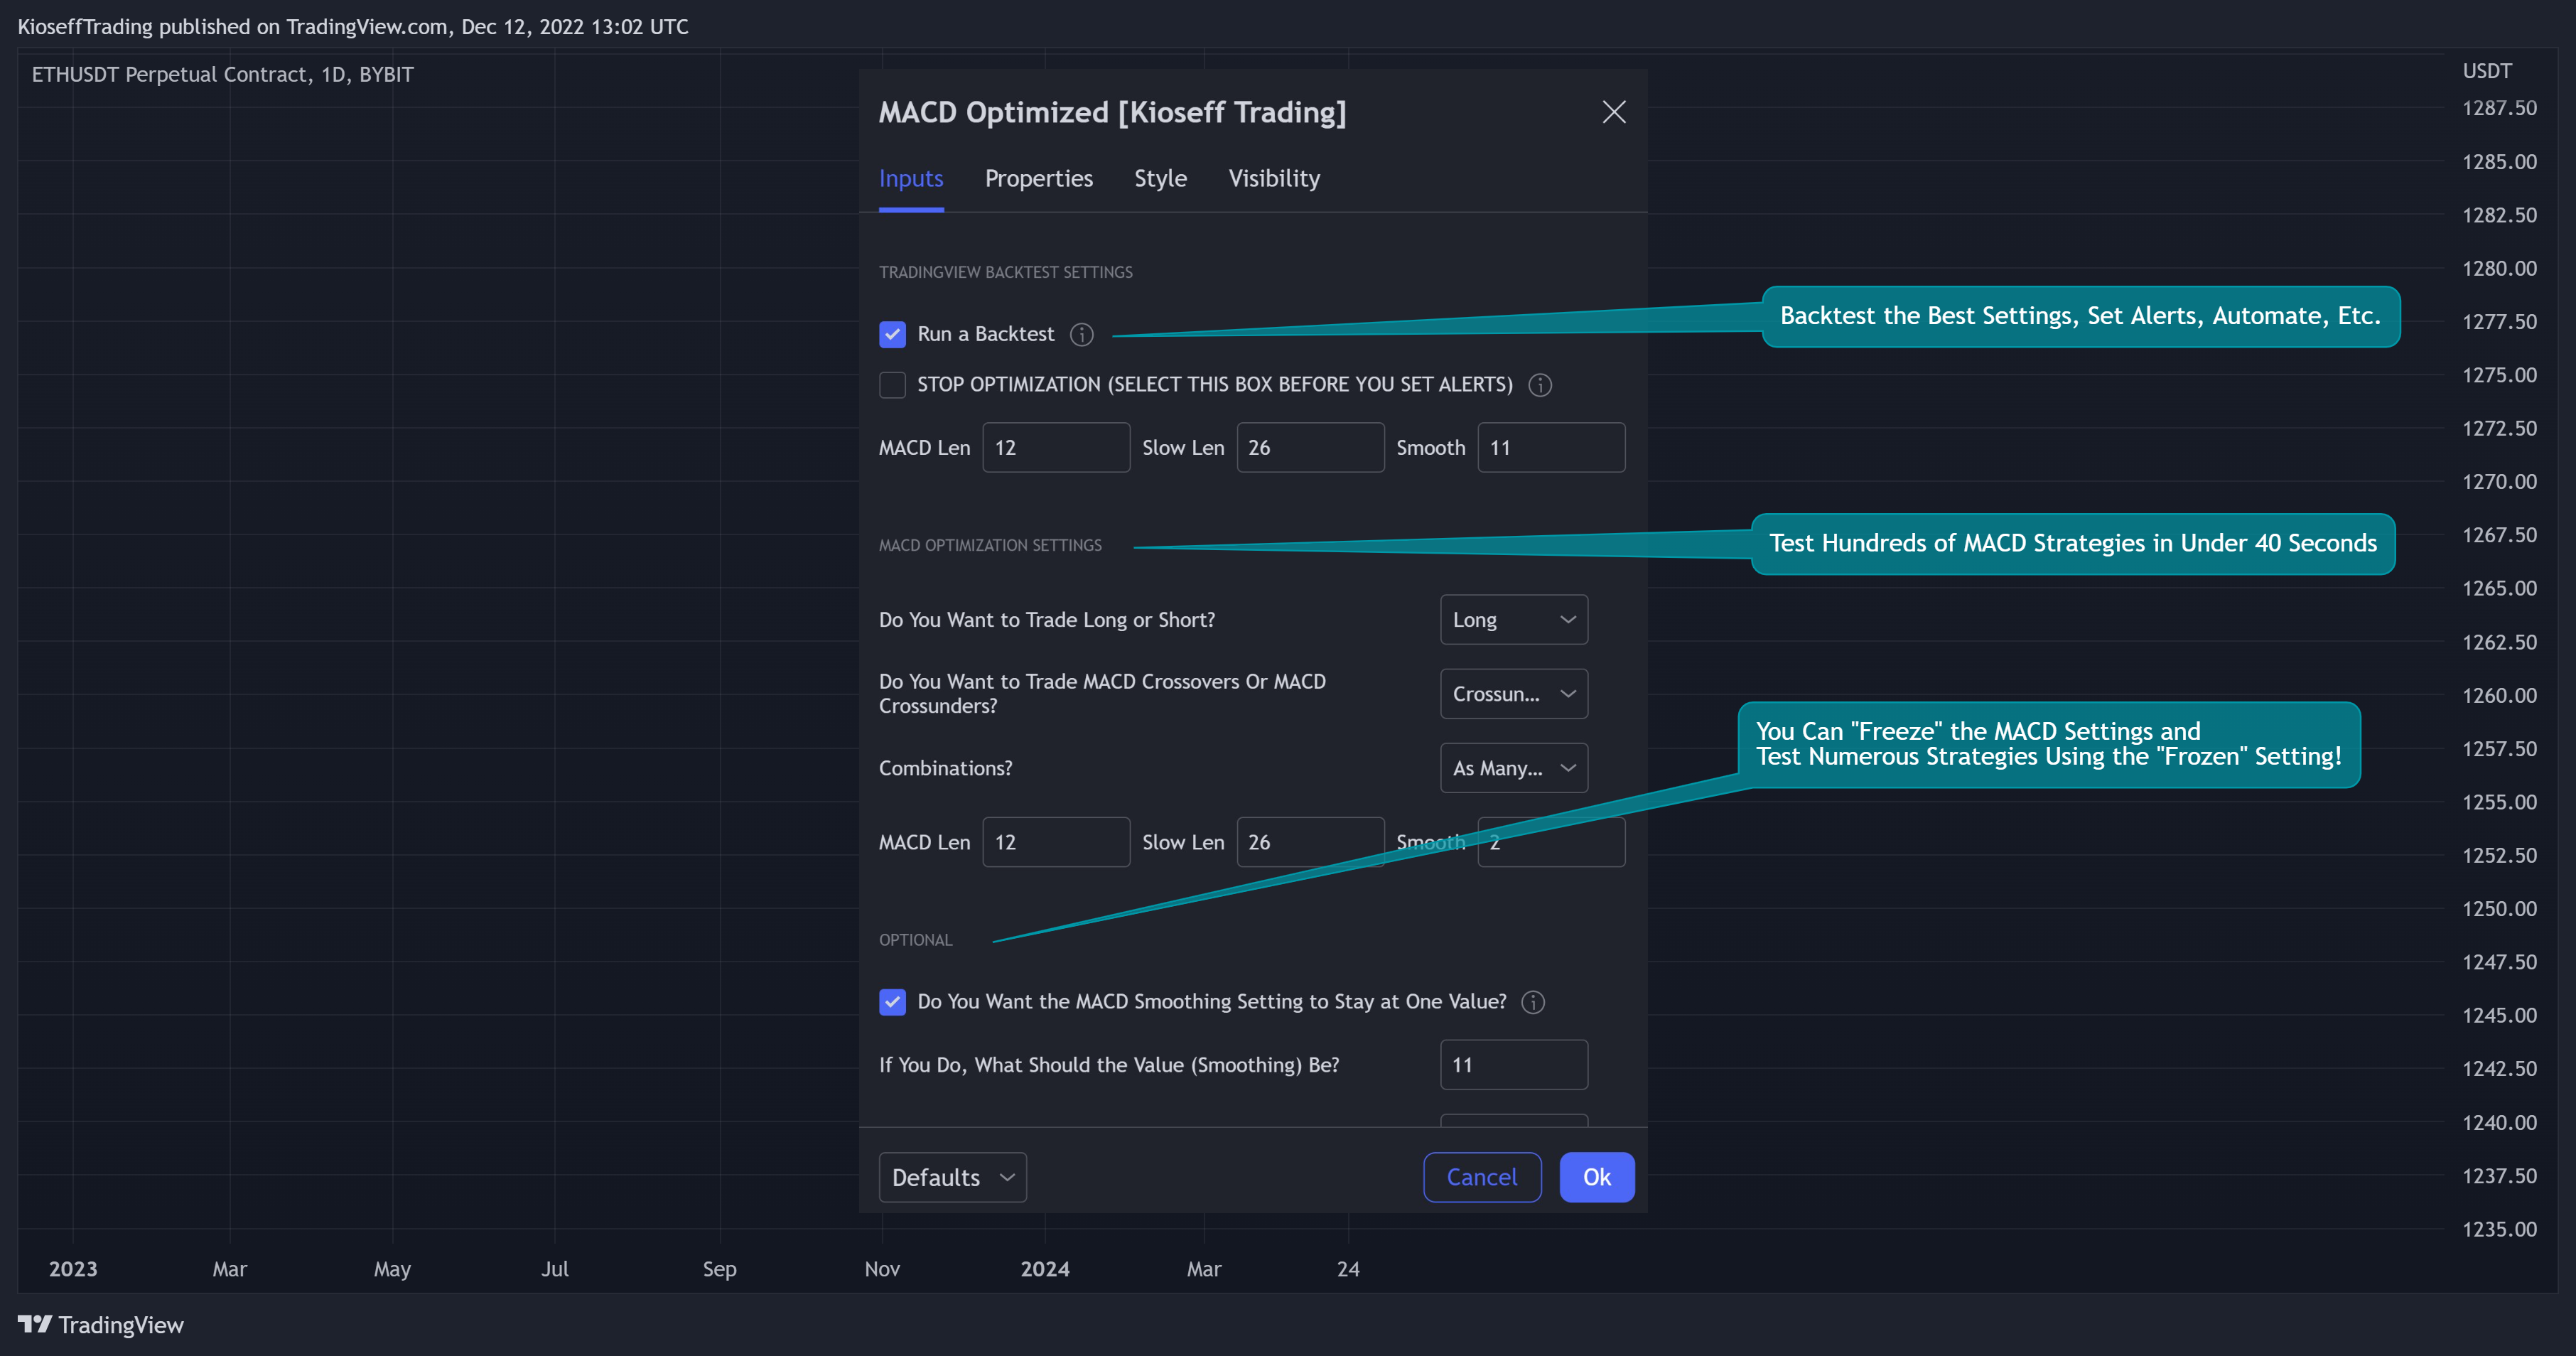Click backtest Smooth field showing 11
Image resolution: width=2576 pixels, height=1356 pixels.
(x=1551, y=448)
